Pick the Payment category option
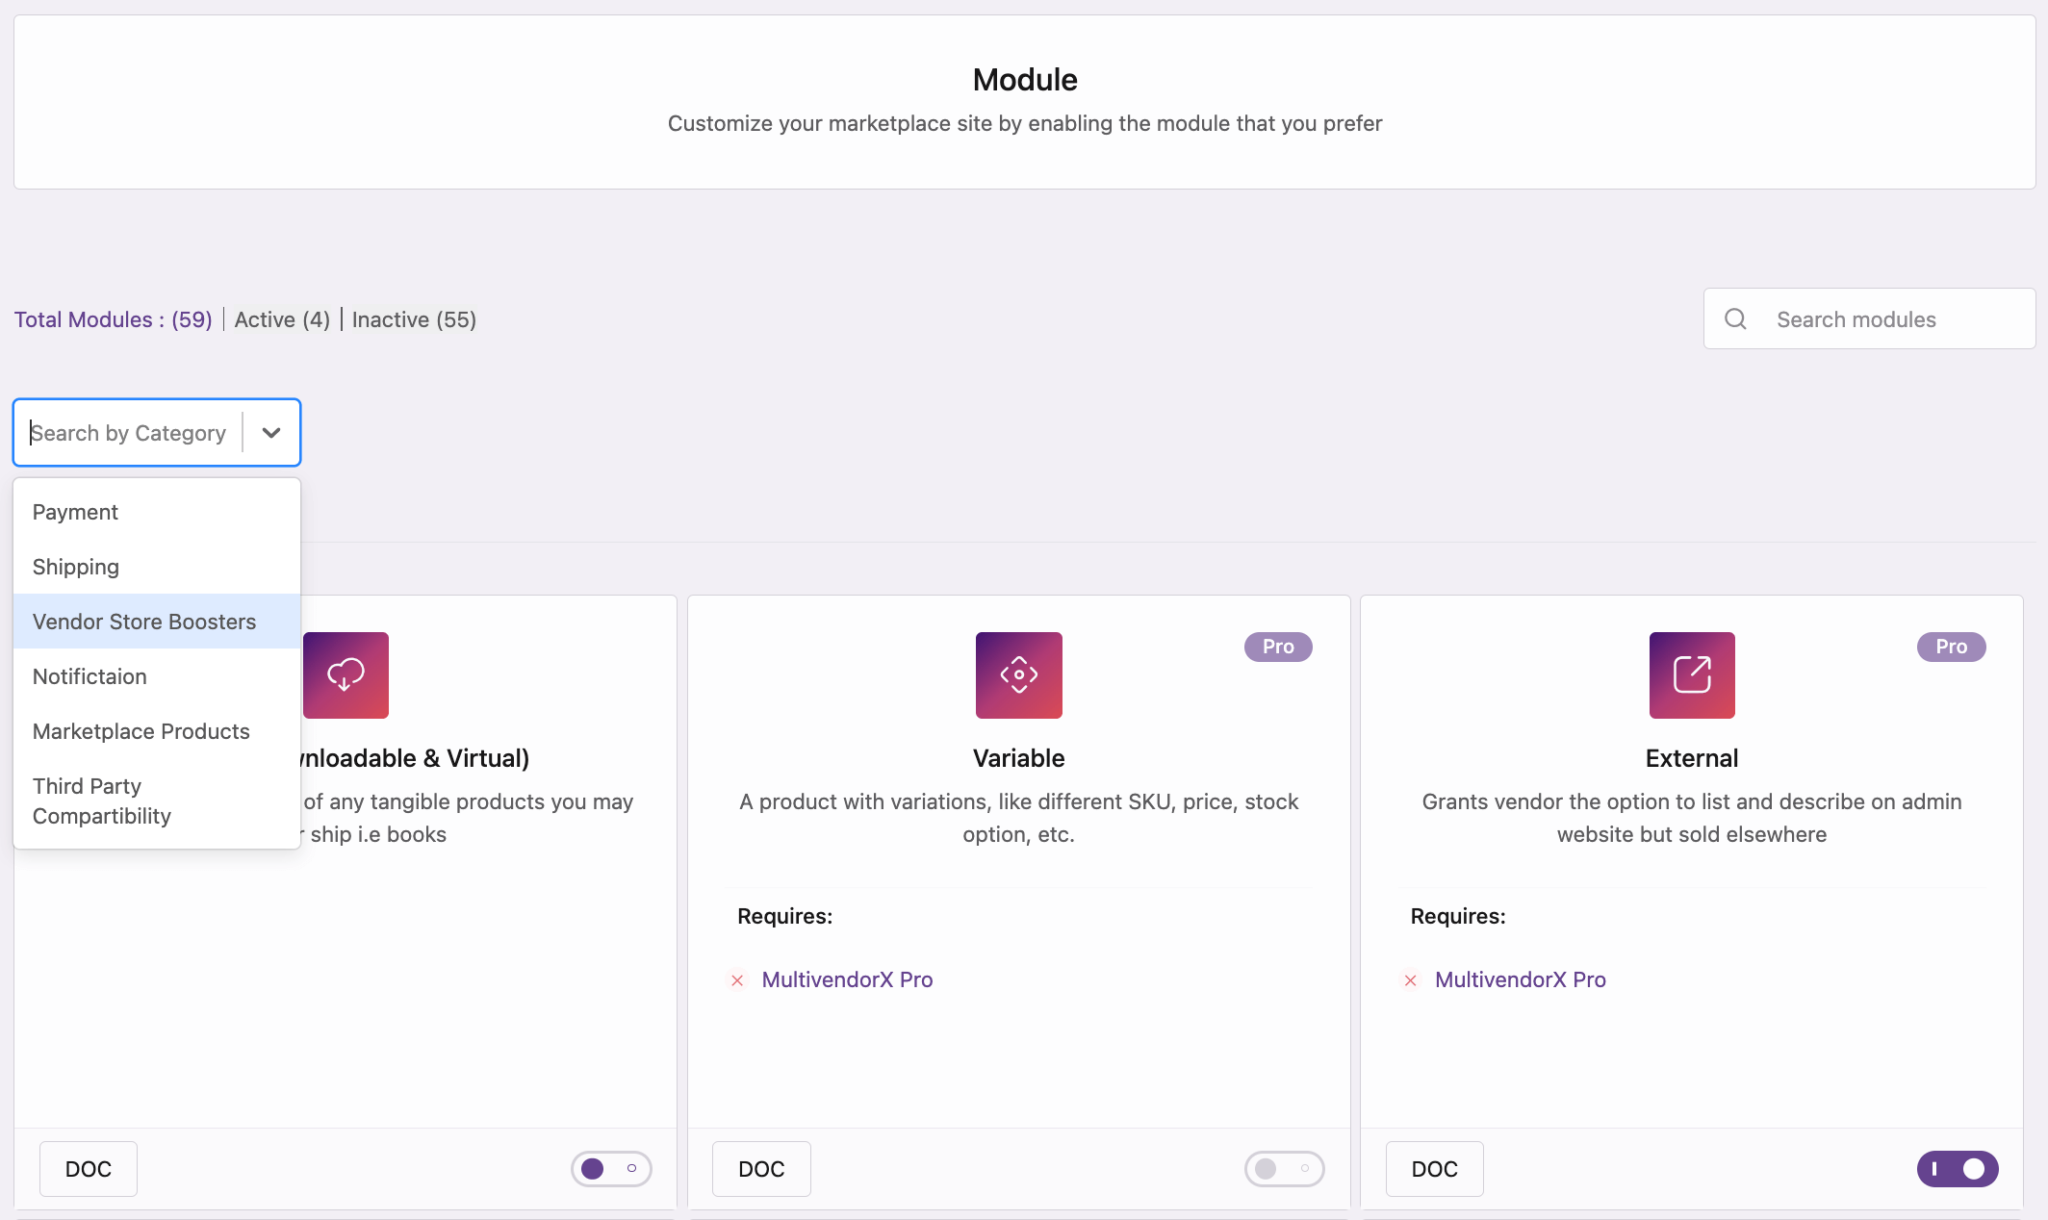 coord(75,512)
